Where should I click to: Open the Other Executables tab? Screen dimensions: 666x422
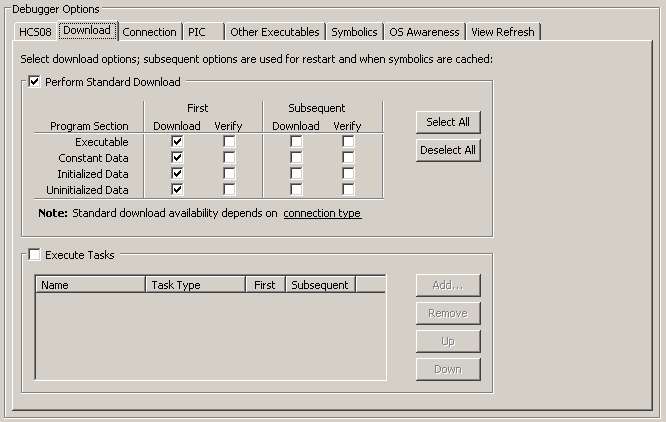pos(275,32)
